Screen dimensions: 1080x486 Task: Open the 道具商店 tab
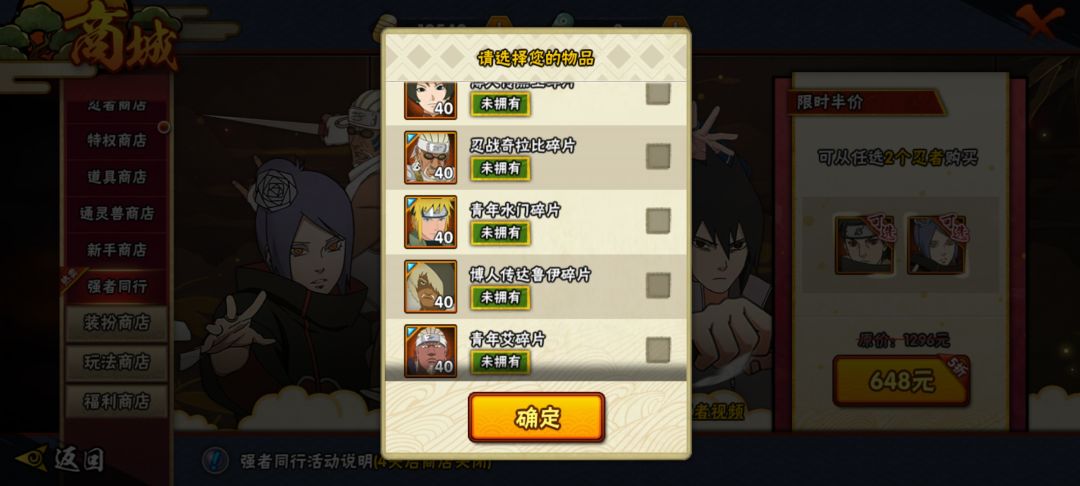click(116, 177)
